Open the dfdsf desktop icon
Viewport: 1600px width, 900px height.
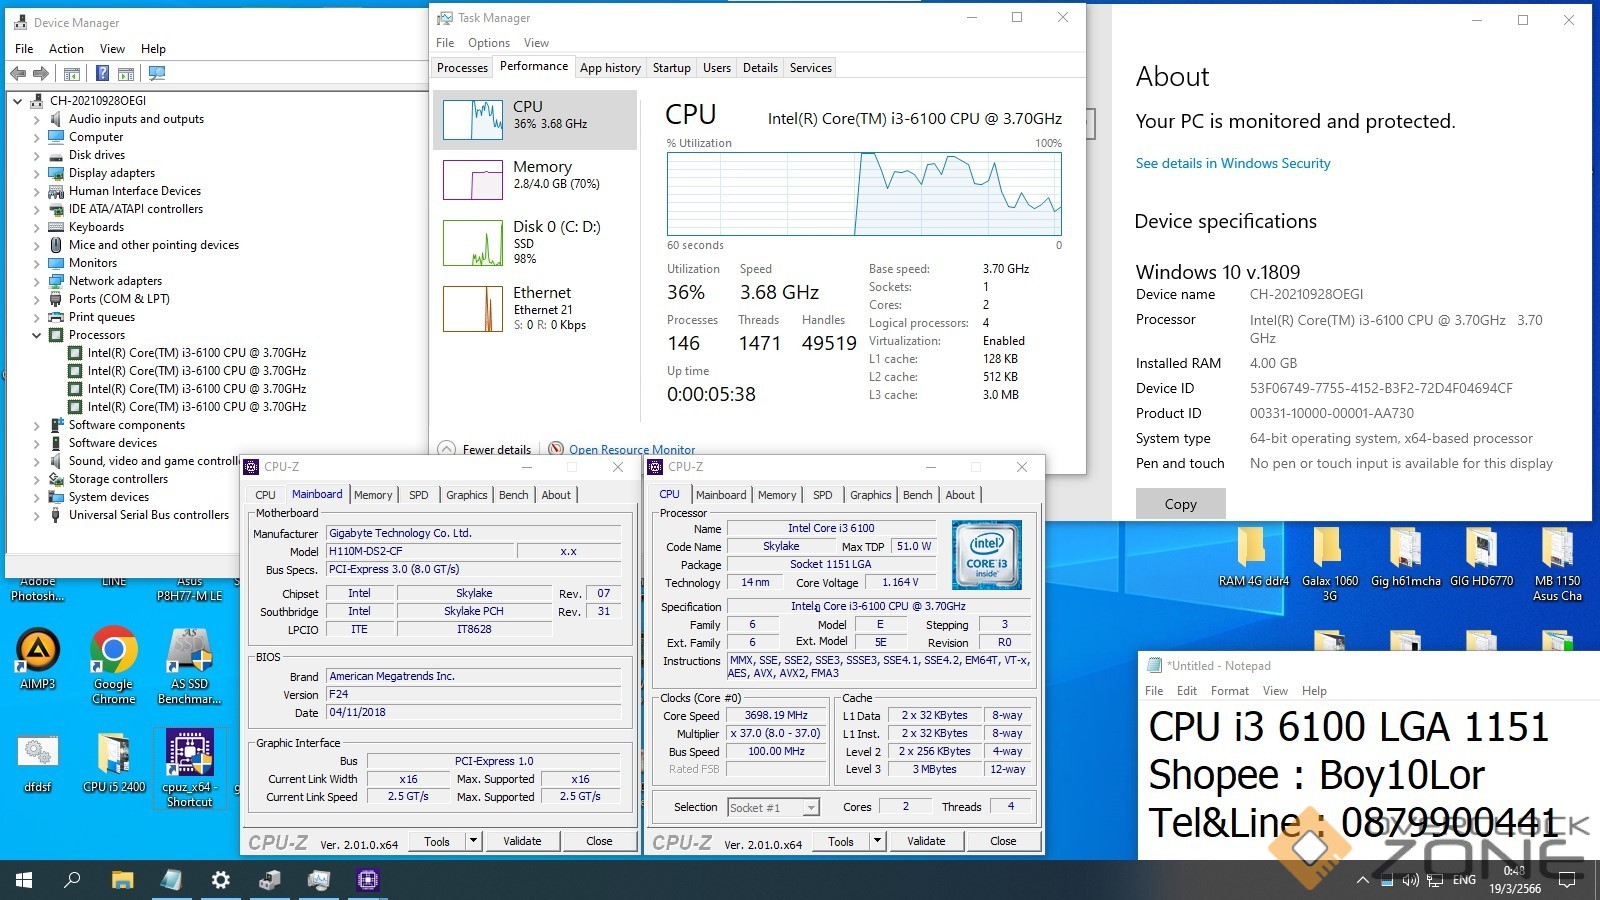click(38, 762)
